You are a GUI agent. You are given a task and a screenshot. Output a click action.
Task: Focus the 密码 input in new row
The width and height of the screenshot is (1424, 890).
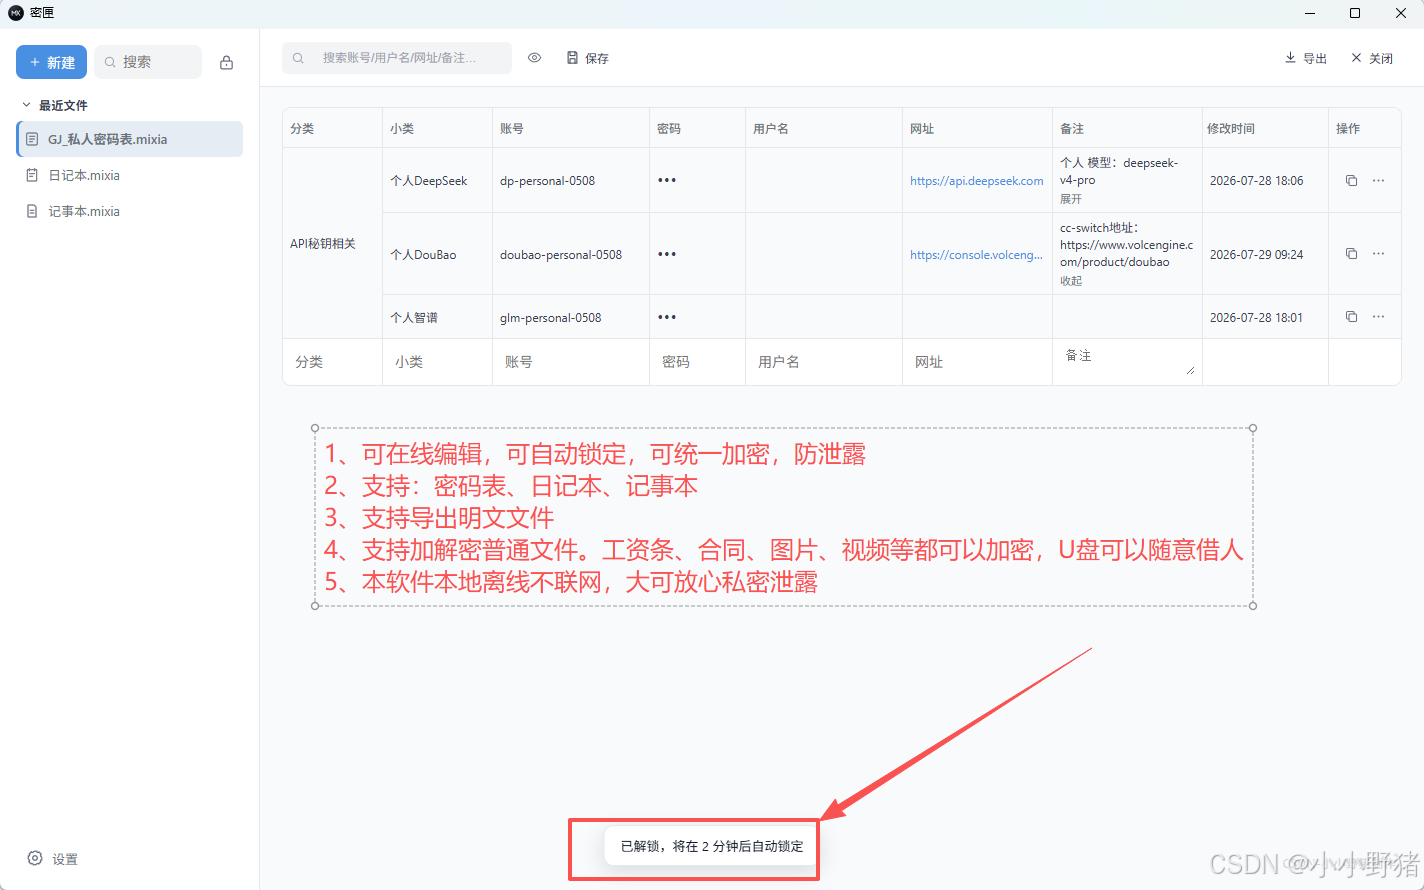coord(698,362)
